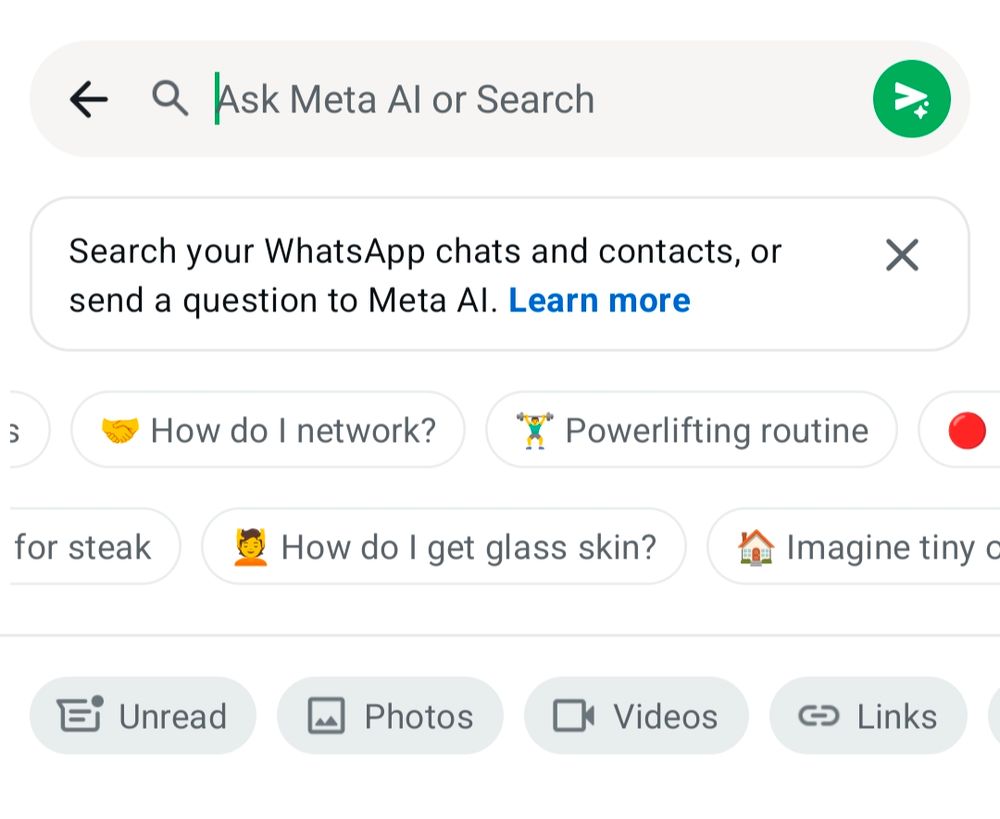Screen dimensions: 1000x819
Task: Tap the back arrow to exit search
Action: [88, 98]
